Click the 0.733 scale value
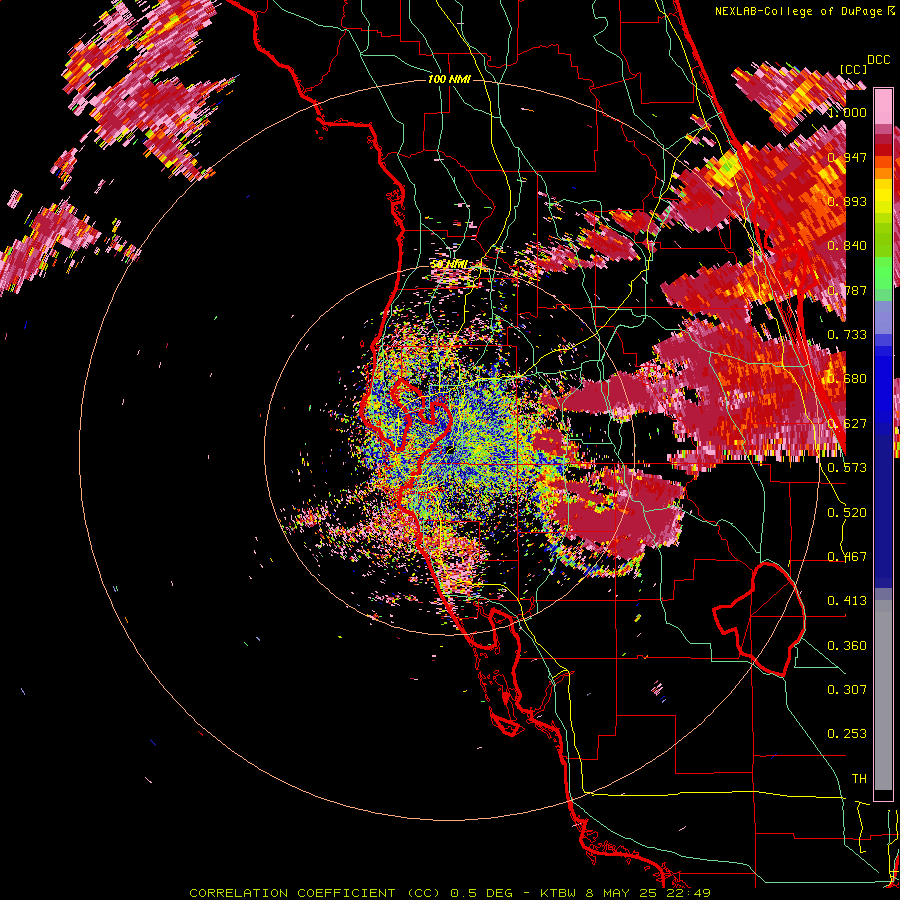This screenshot has width=900, height=900. pos(847,335)
